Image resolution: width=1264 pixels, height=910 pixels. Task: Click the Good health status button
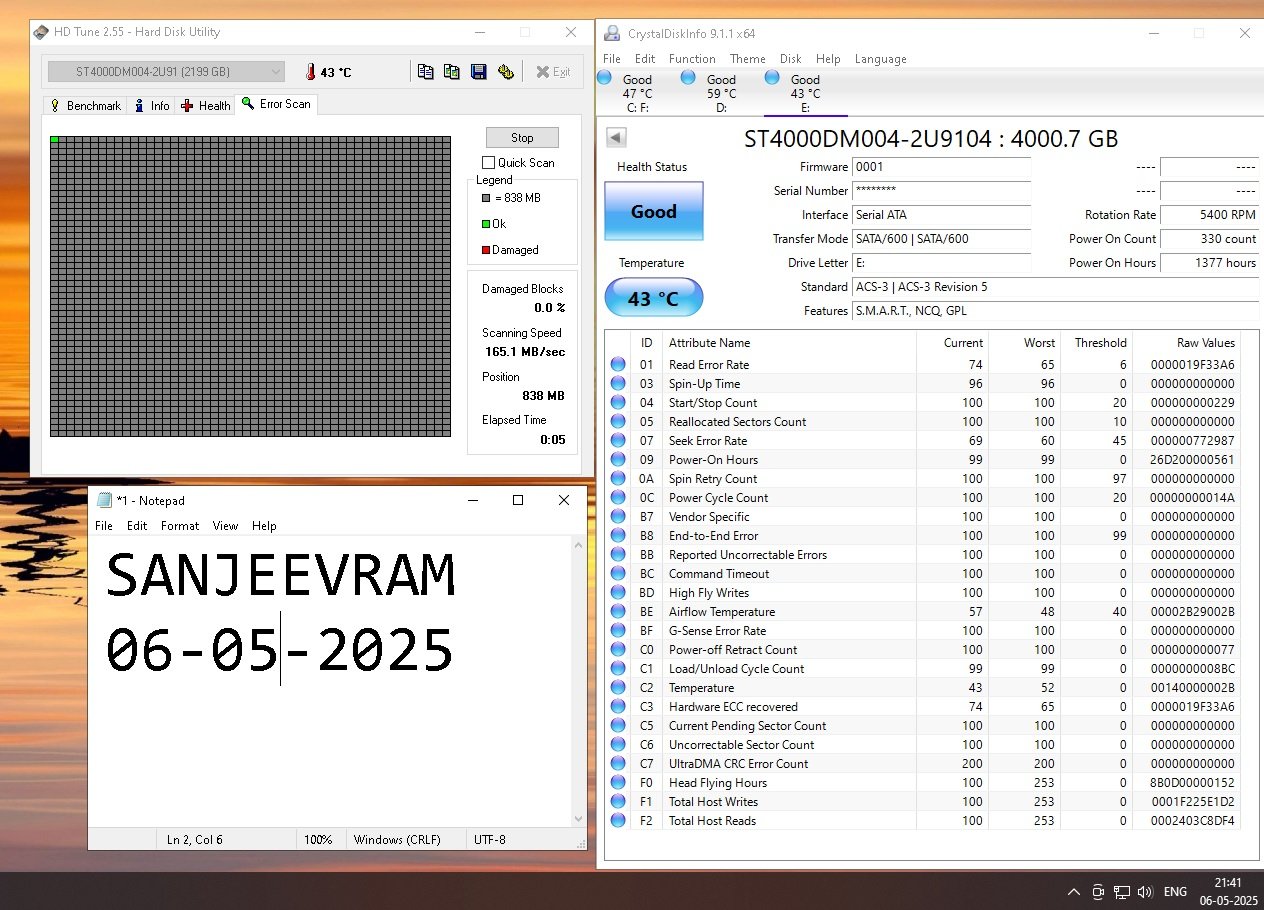point(654,212)
